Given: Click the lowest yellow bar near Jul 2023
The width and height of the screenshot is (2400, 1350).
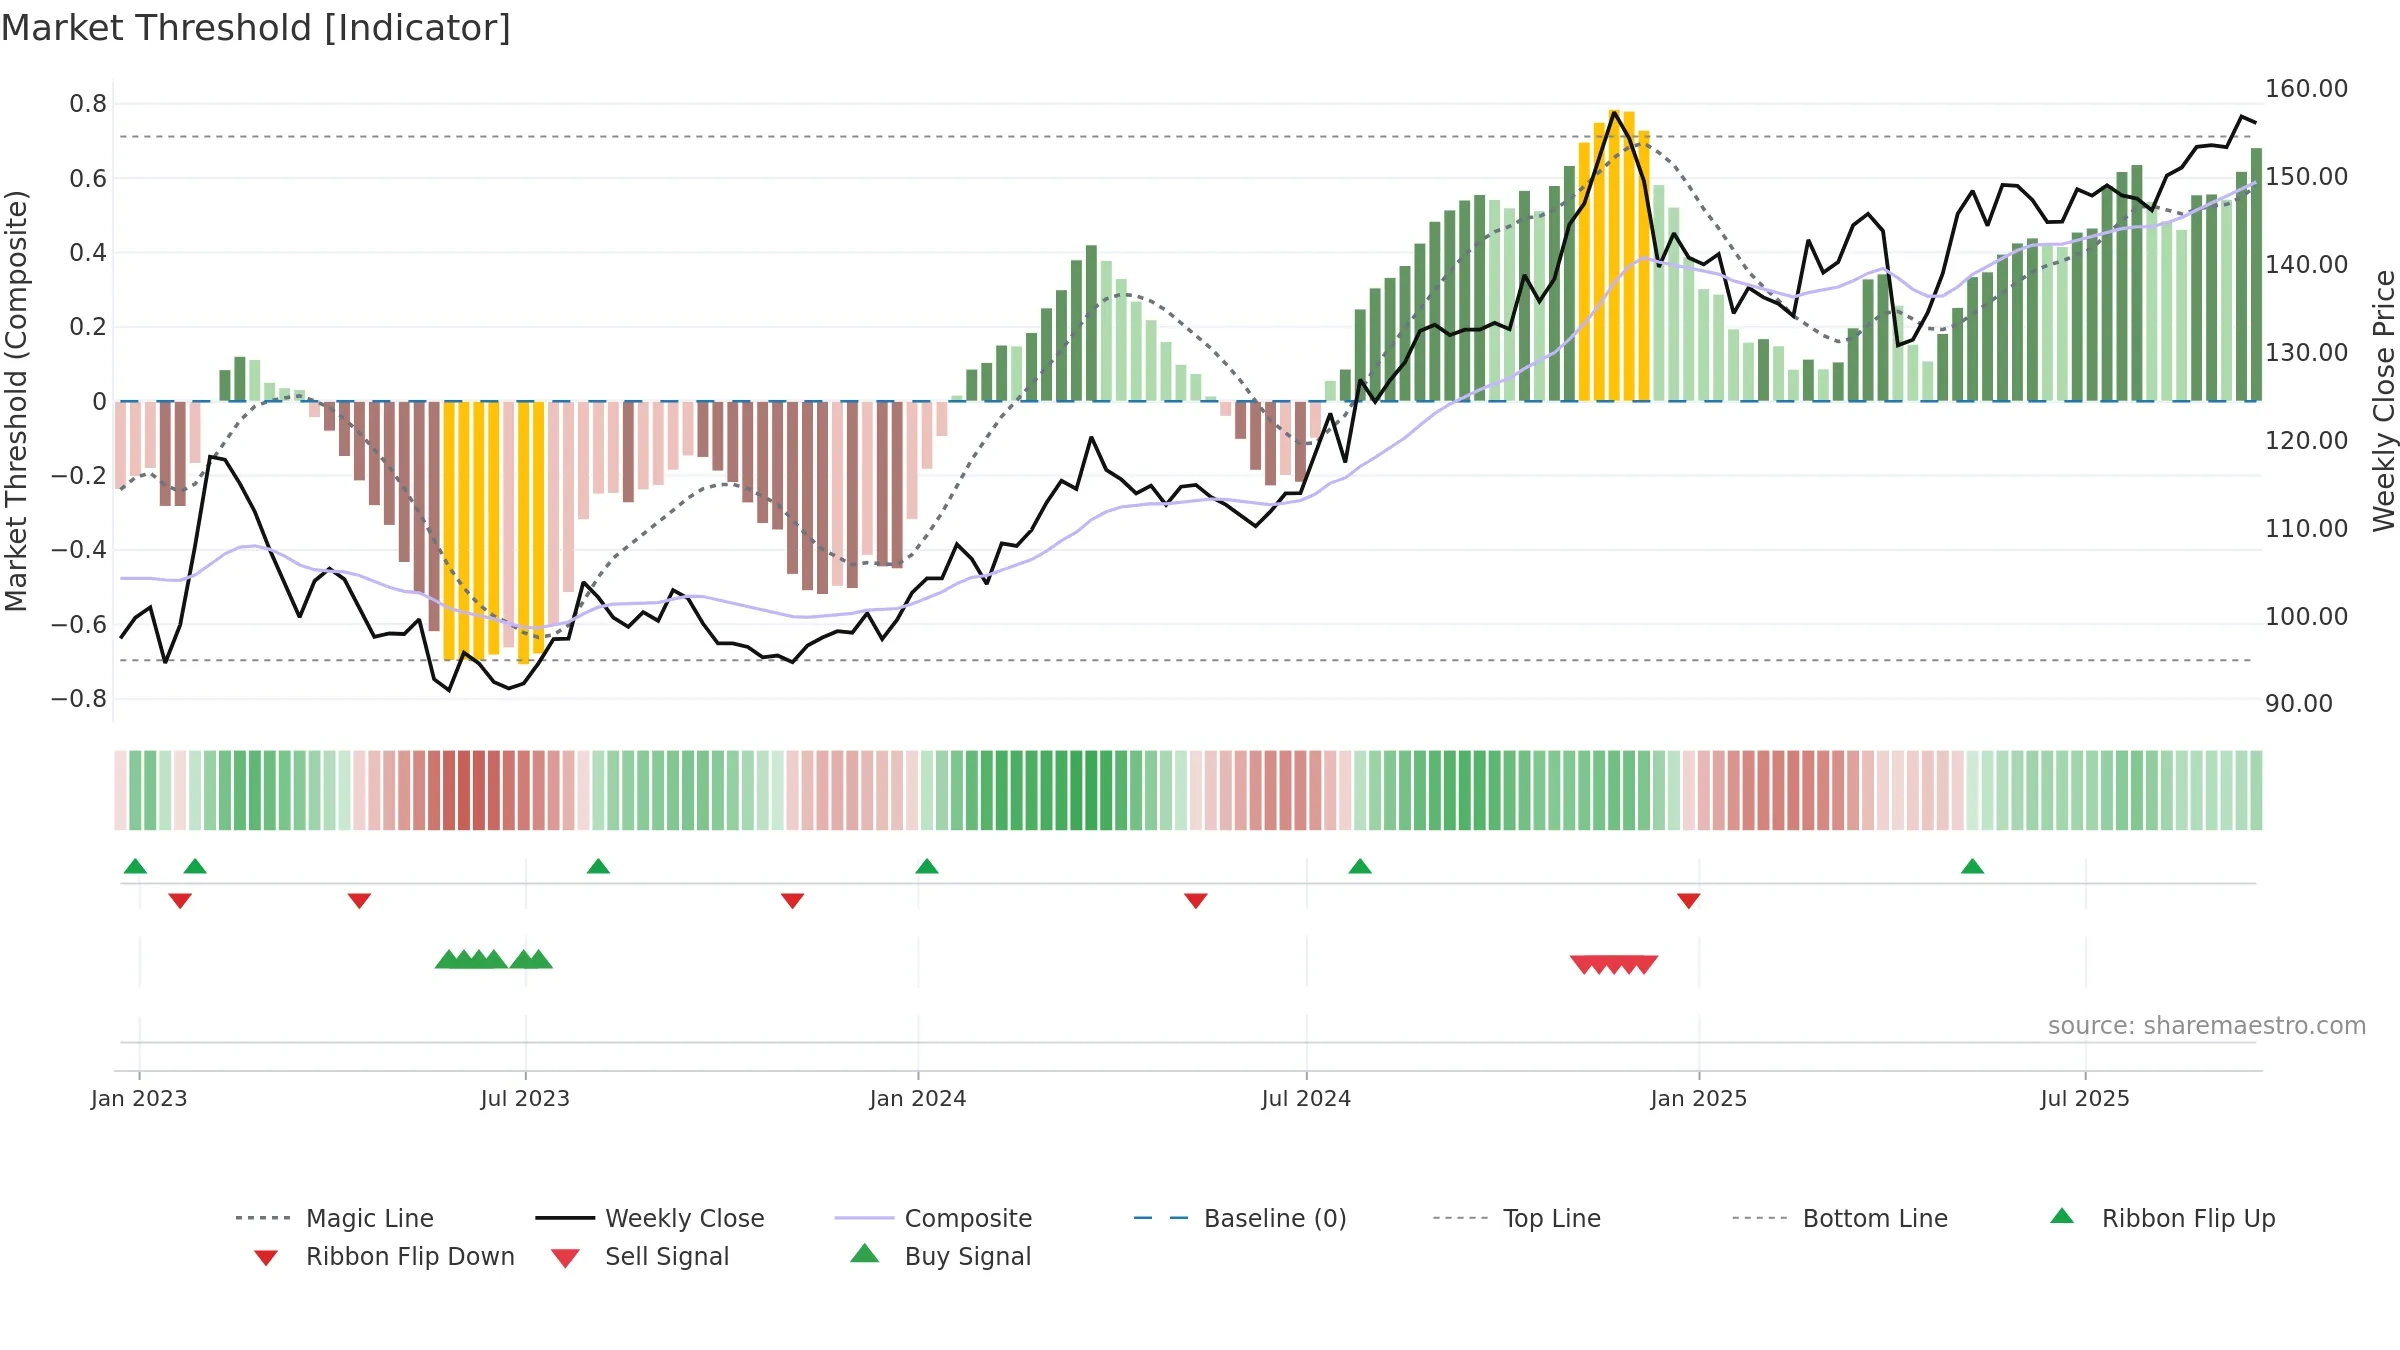Looking at the screenshot, I should 524,532.
